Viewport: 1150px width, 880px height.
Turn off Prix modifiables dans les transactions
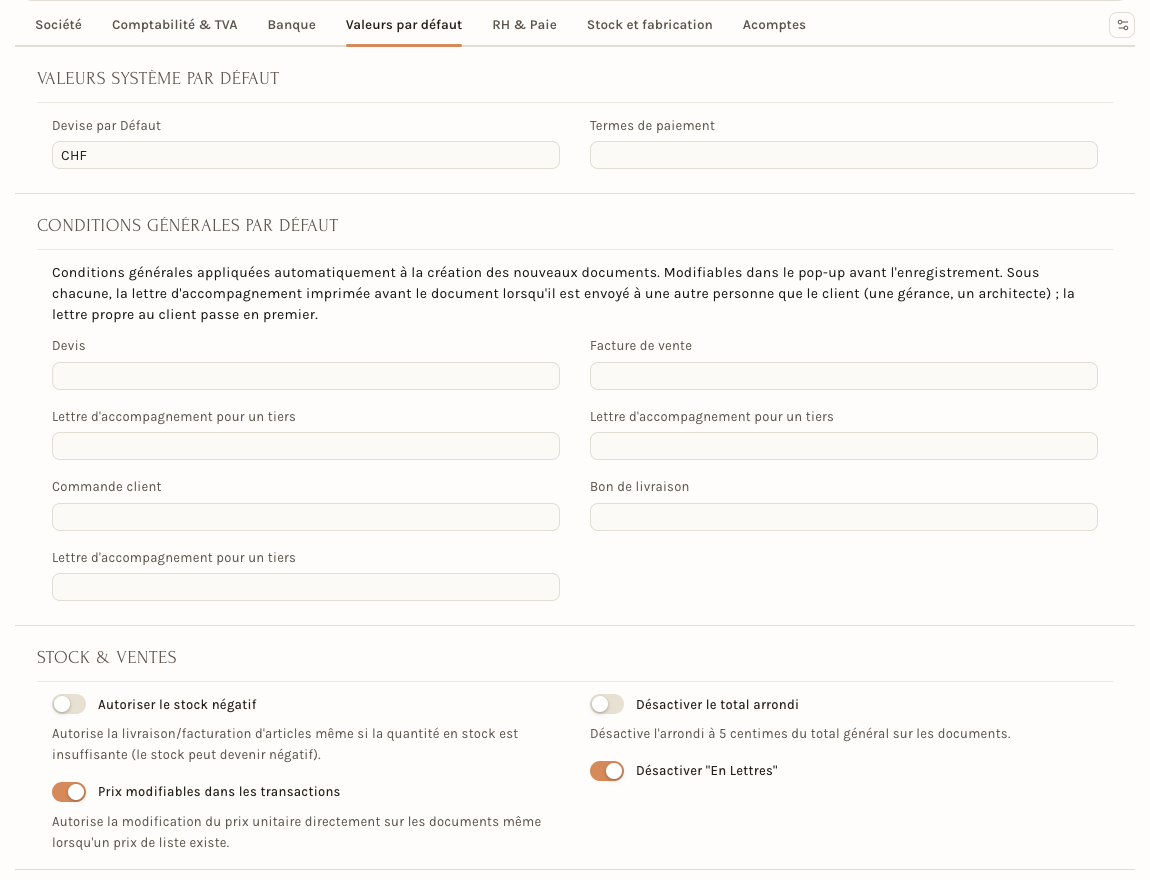point(69,792)
